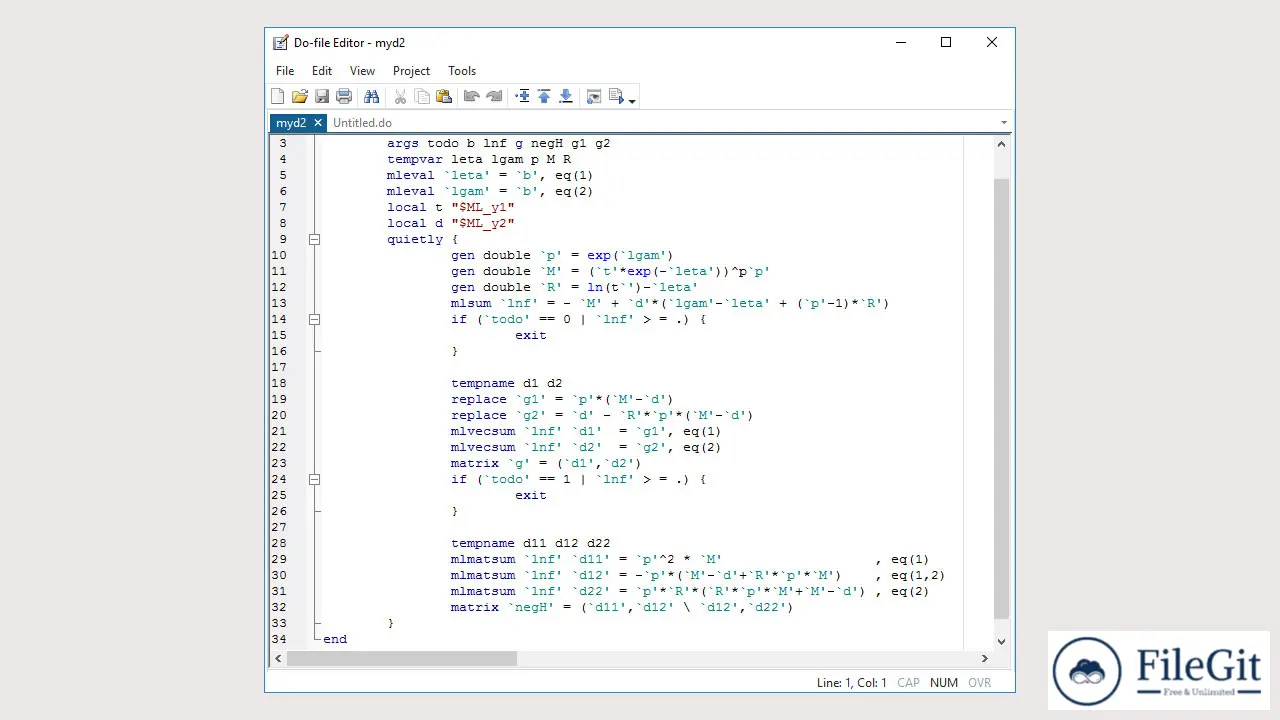
Task: Click line number 17 in the gutter
Action: pos(279,367)
